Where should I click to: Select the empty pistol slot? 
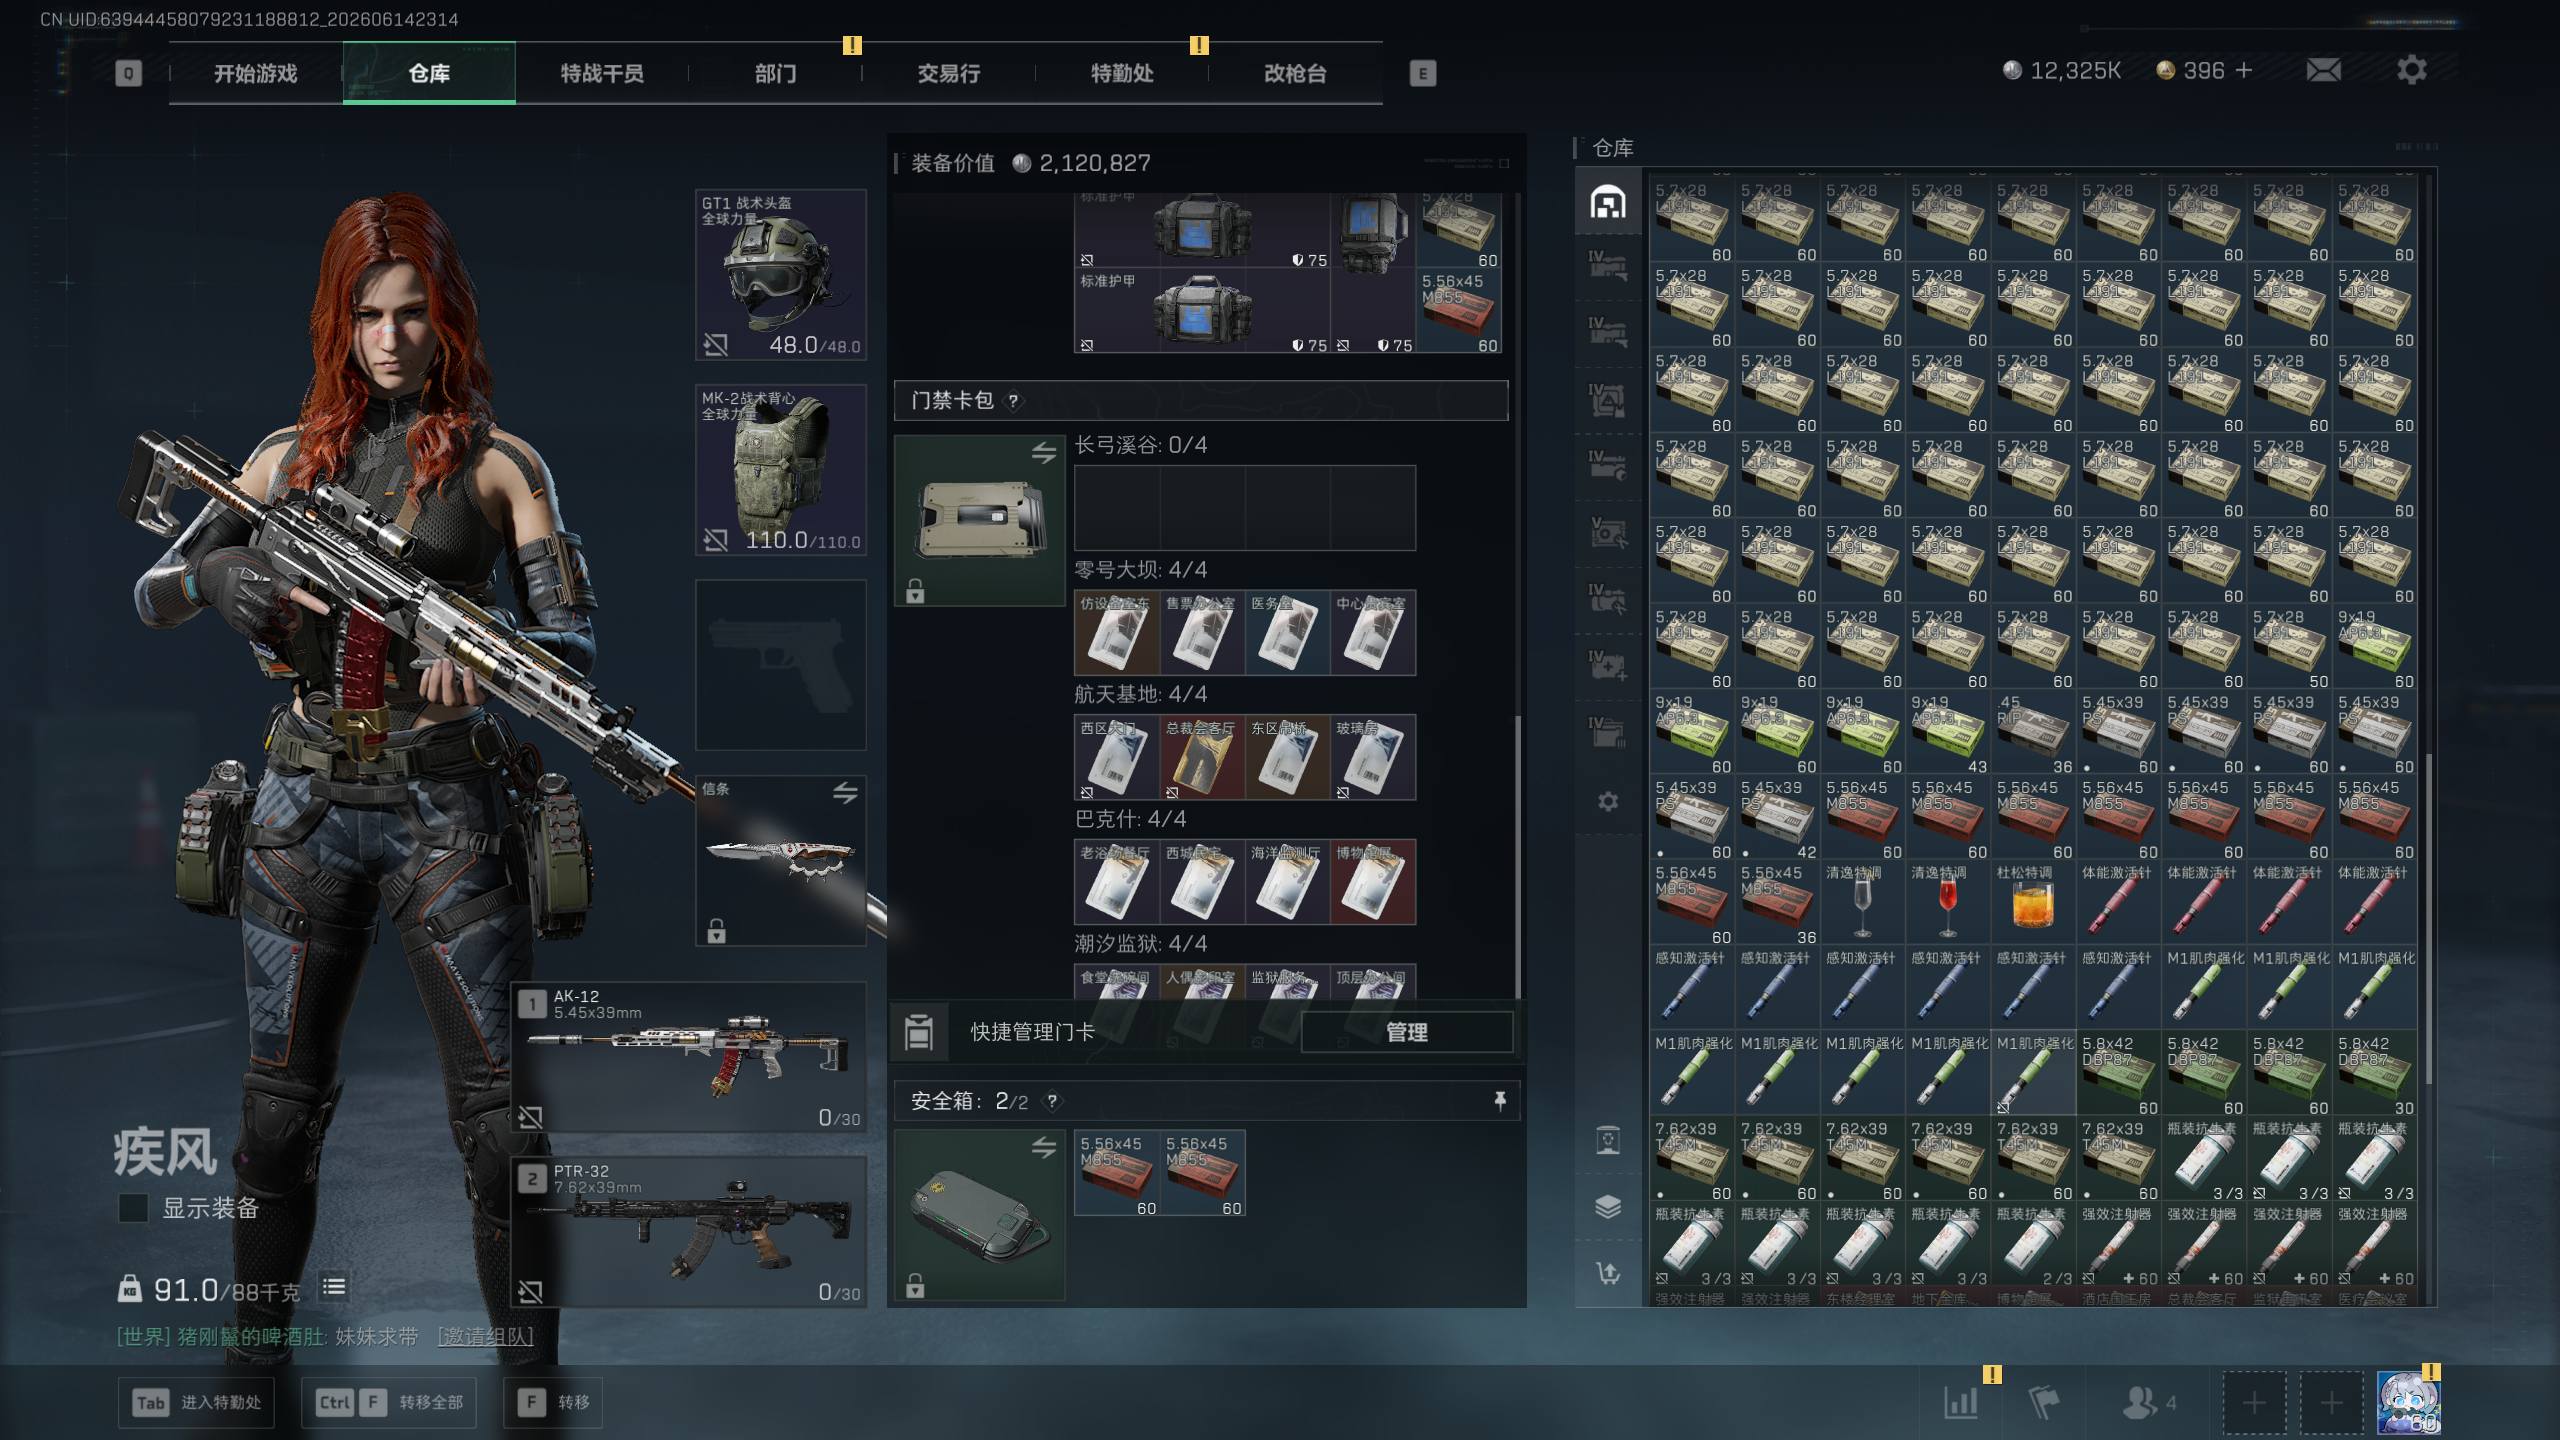click(x=781, y=665)
